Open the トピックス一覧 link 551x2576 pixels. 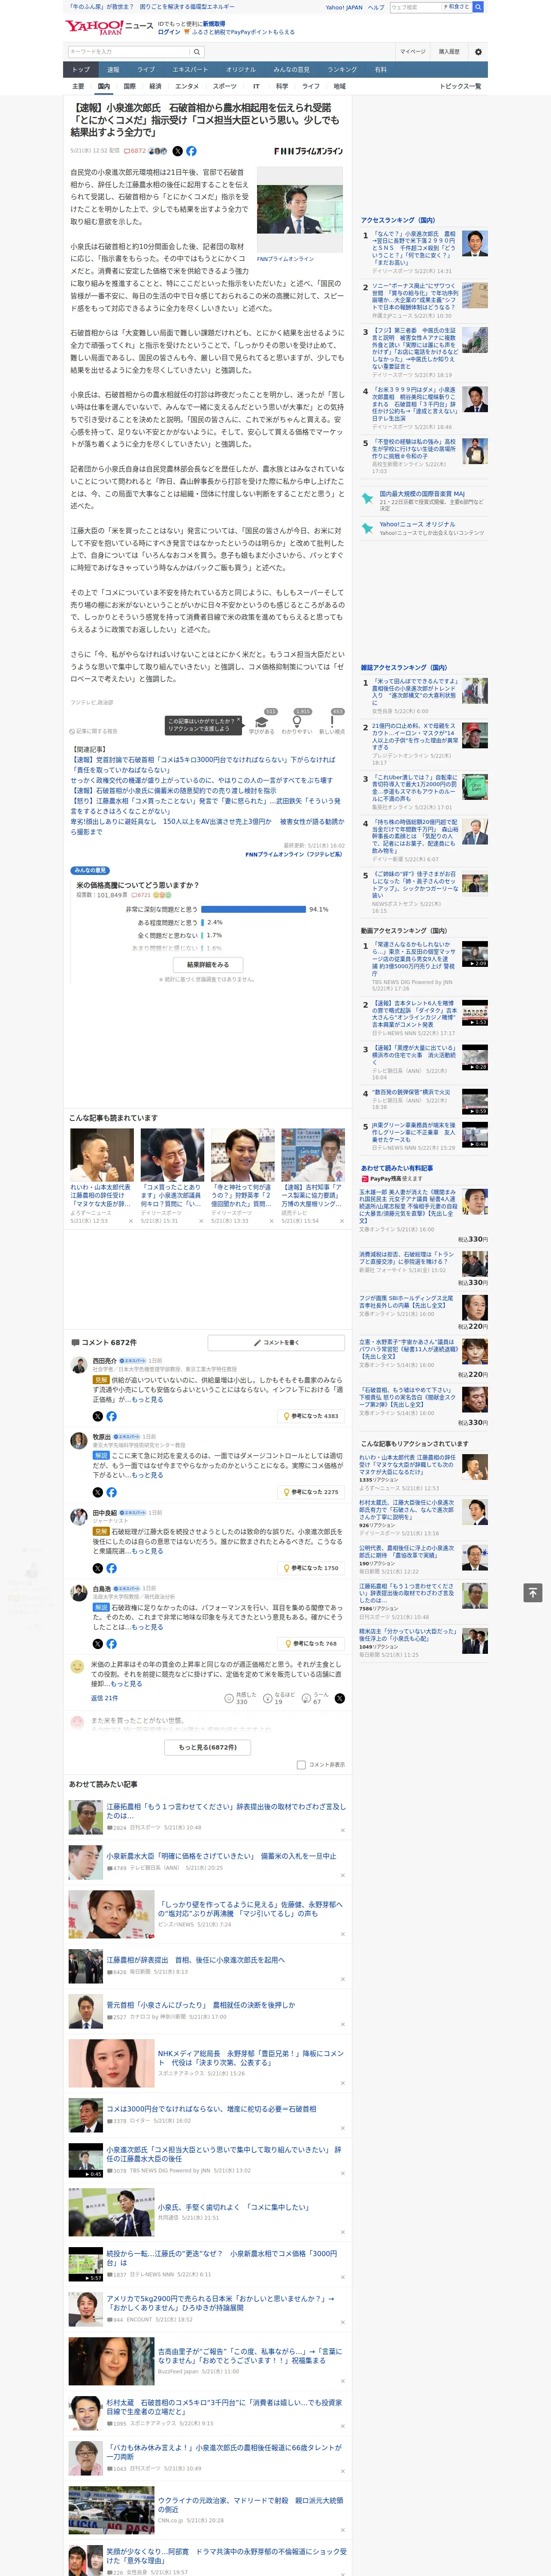[x=460, y=86]
